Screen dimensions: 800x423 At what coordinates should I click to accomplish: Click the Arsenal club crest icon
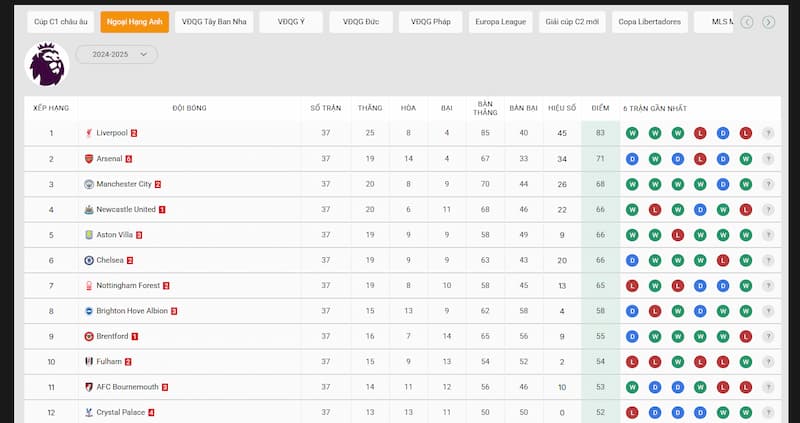[89, 159]
